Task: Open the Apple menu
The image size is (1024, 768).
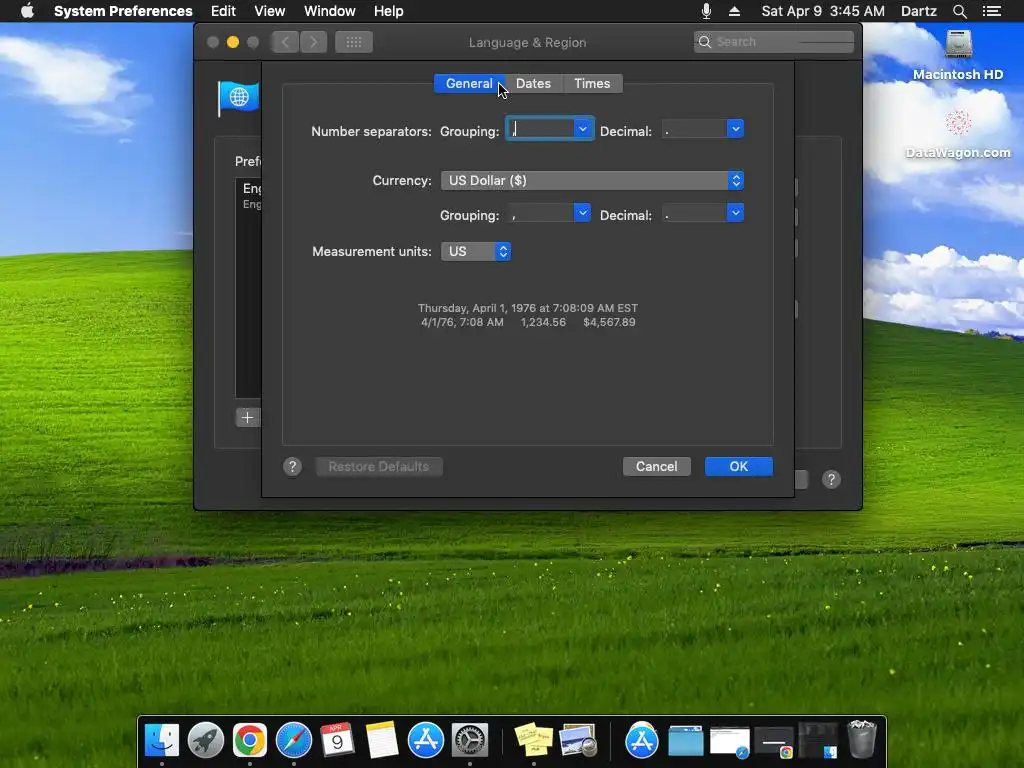Action: [x=27, y=11]
